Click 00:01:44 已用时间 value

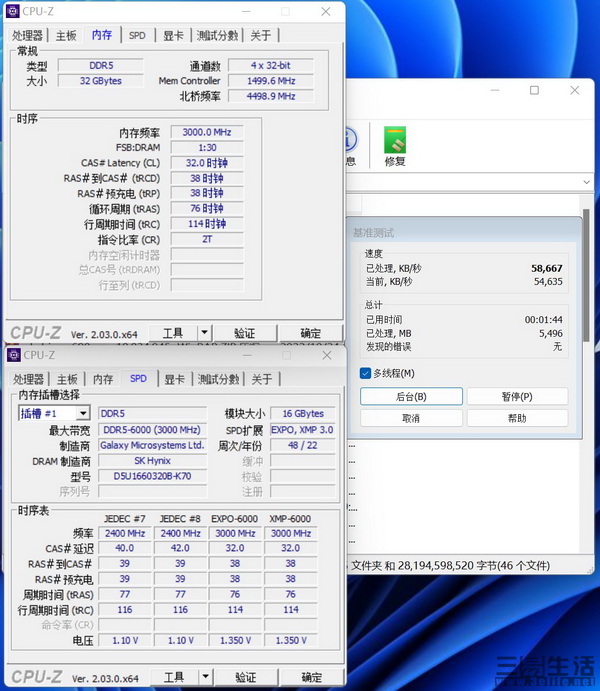click(x=543, y=320)
